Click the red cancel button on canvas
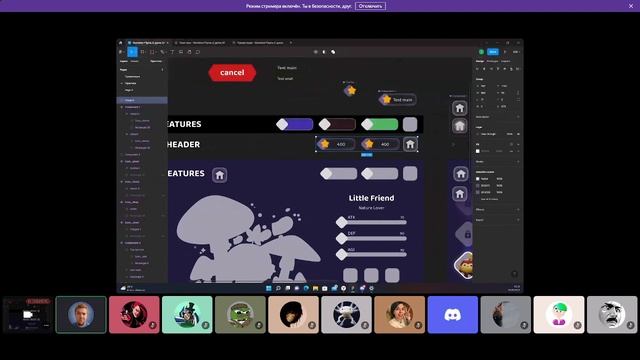The image size is (640, 360). pyautogui.click(x=232, y=73)
